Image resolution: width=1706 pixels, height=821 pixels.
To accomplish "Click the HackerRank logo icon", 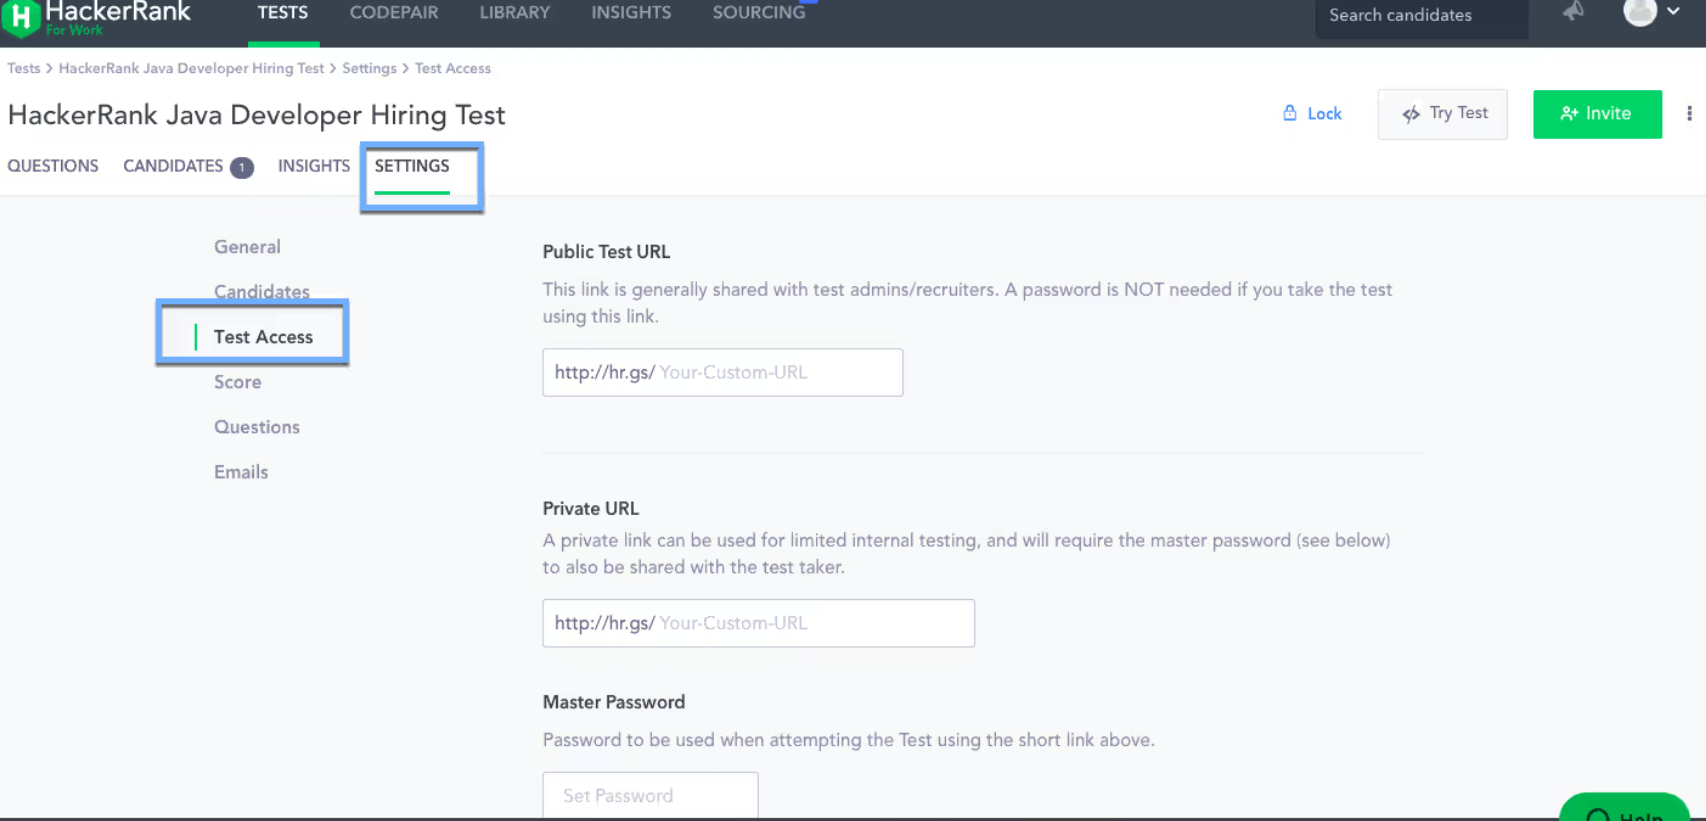I will pos(20,17).
